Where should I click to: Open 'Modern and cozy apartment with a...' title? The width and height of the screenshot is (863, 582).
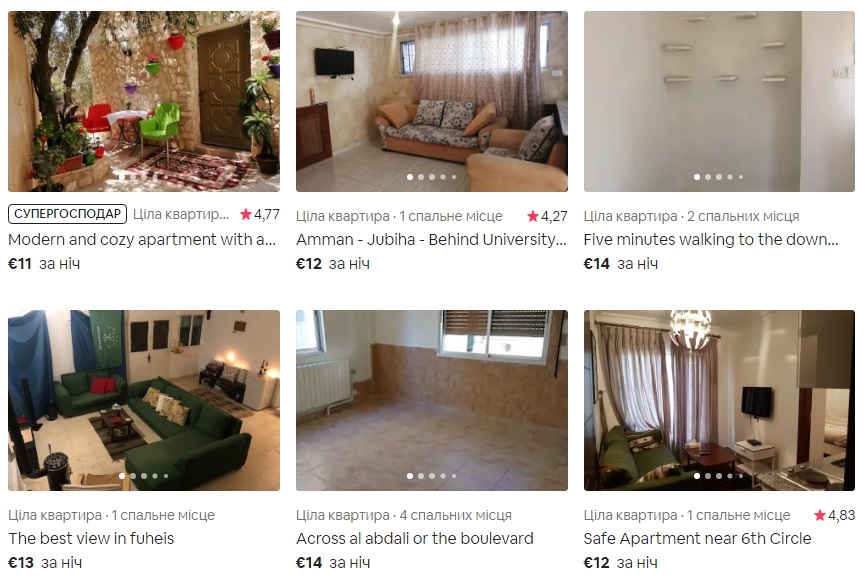point(142,240)
